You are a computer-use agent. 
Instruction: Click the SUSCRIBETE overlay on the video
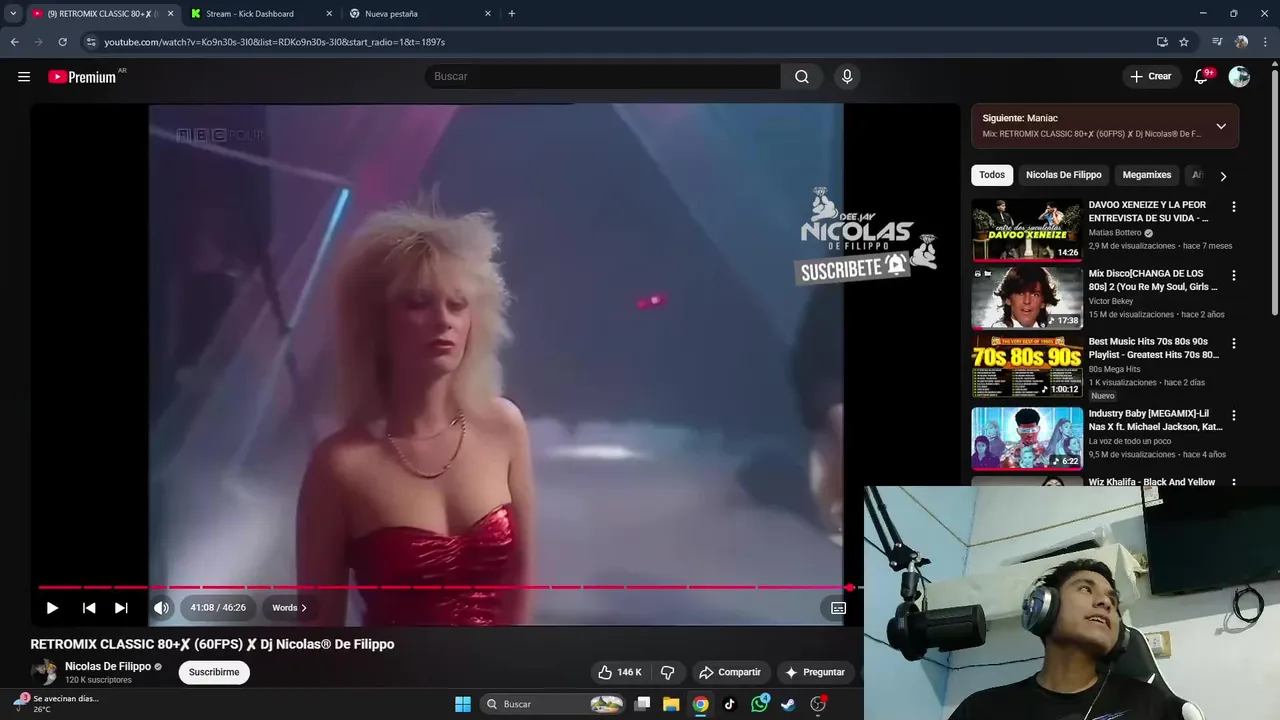pos(854,268)
